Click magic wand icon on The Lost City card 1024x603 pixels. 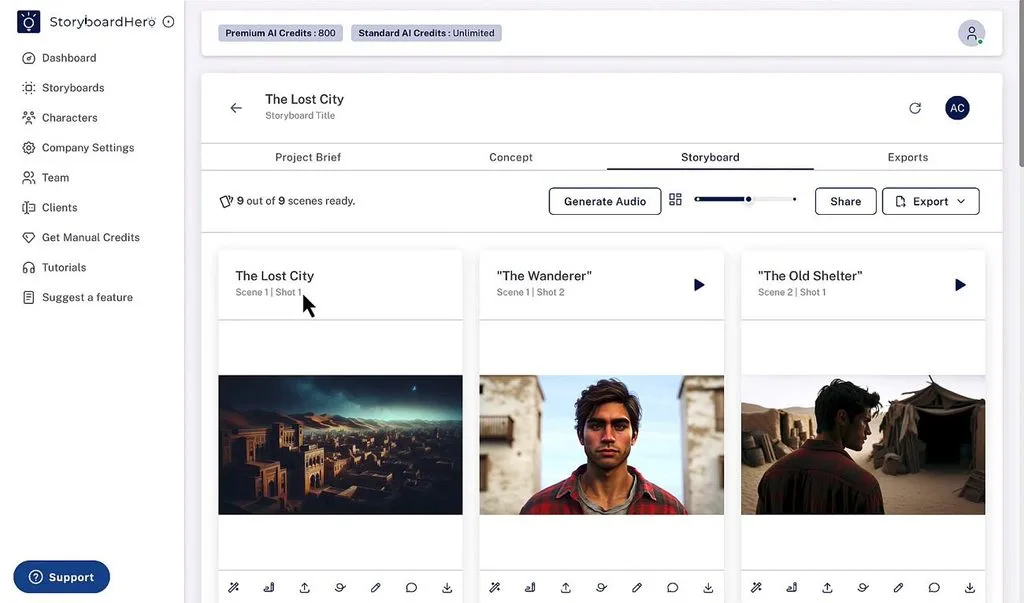[x=233, y=587]
